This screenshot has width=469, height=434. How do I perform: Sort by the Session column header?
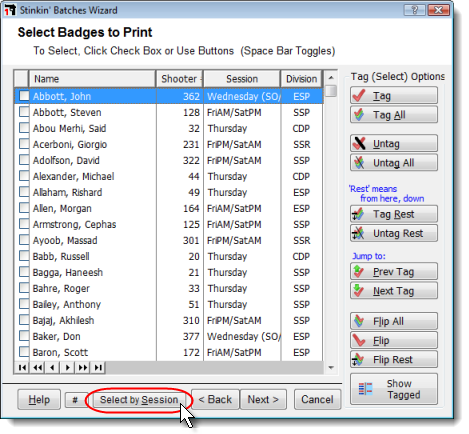(242, 79)
